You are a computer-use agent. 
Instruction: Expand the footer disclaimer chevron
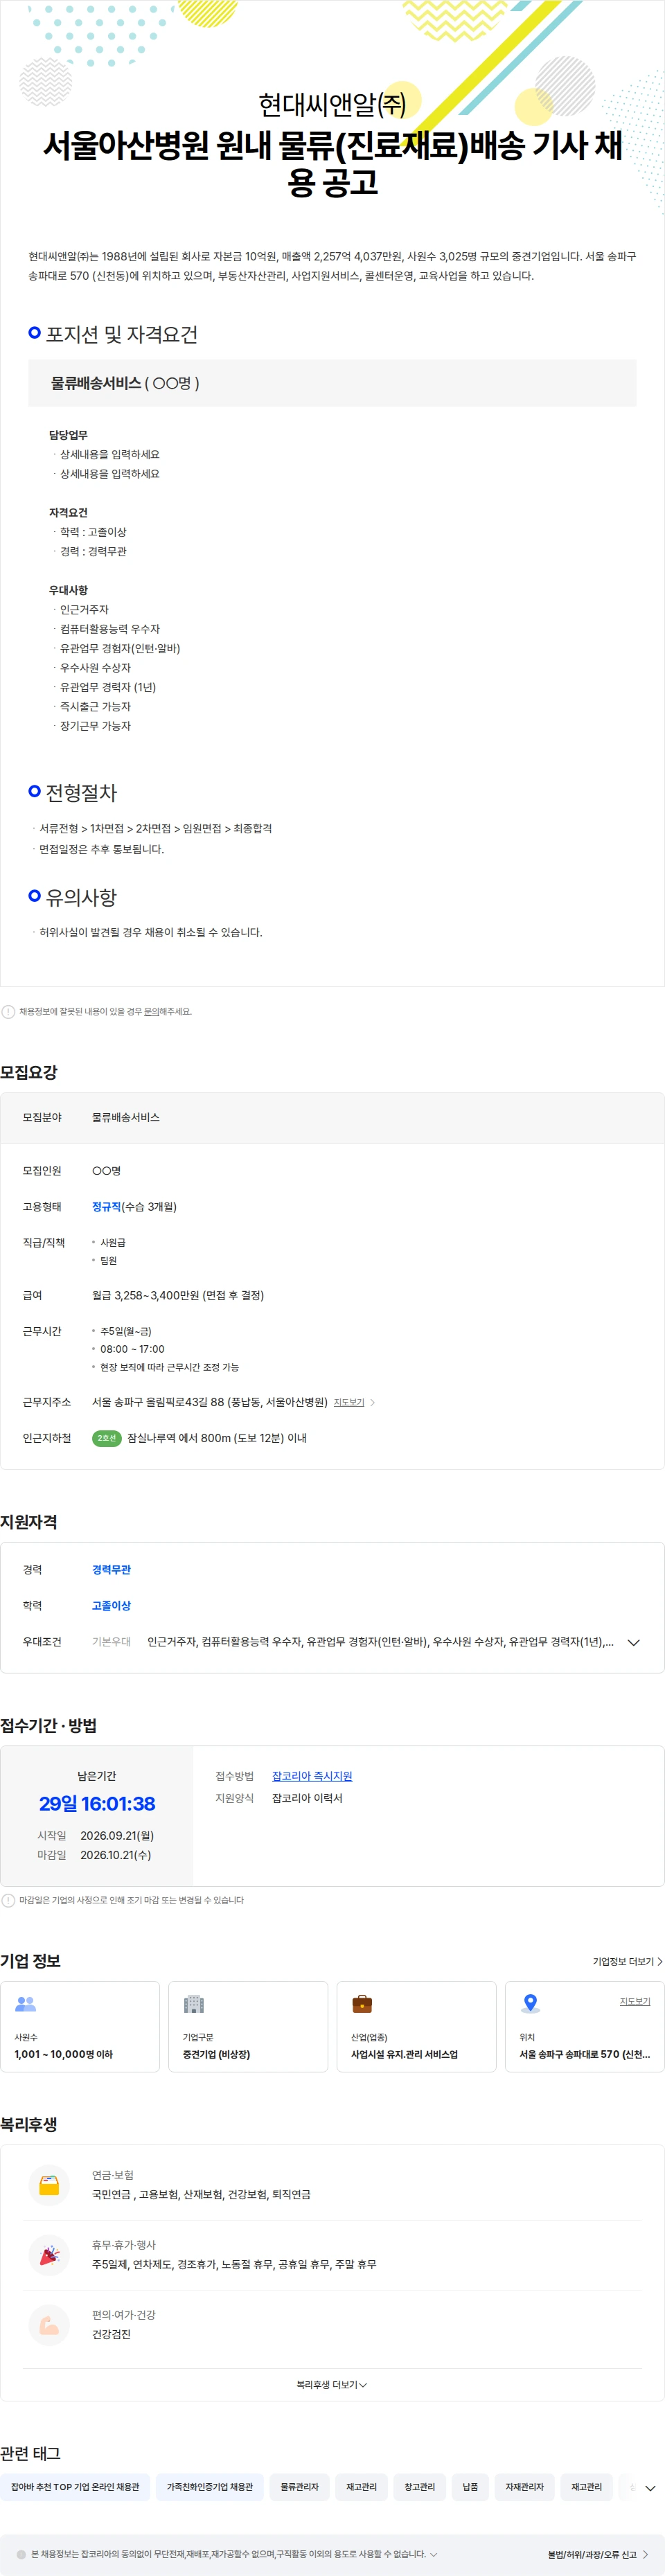[433, 2554]
